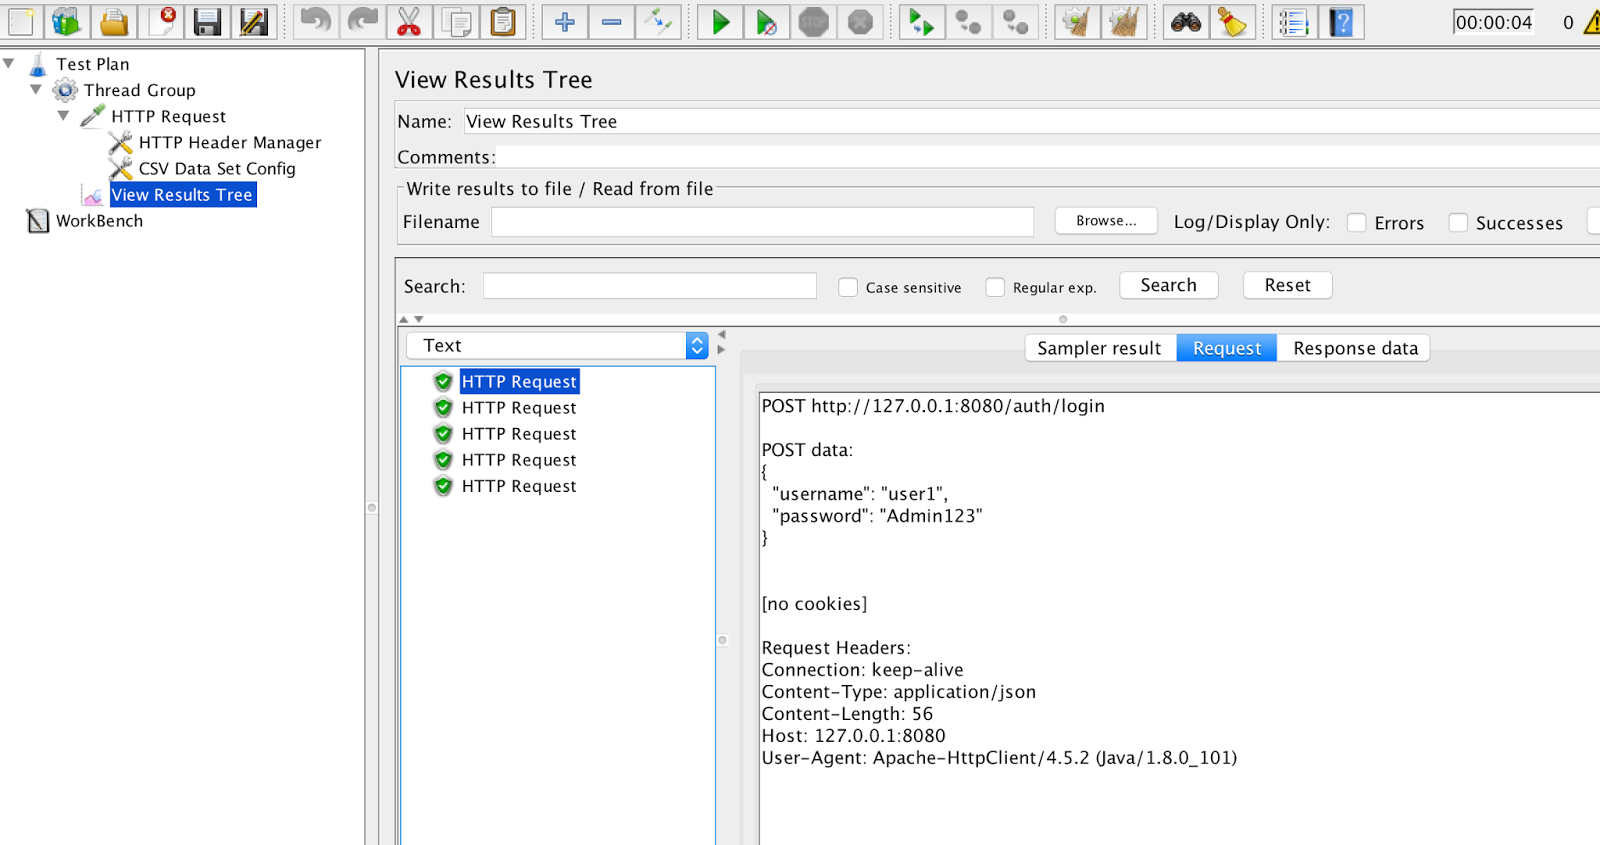1600x845 pixels.
Task: Click the Filename input field
Action: (762, 222)
